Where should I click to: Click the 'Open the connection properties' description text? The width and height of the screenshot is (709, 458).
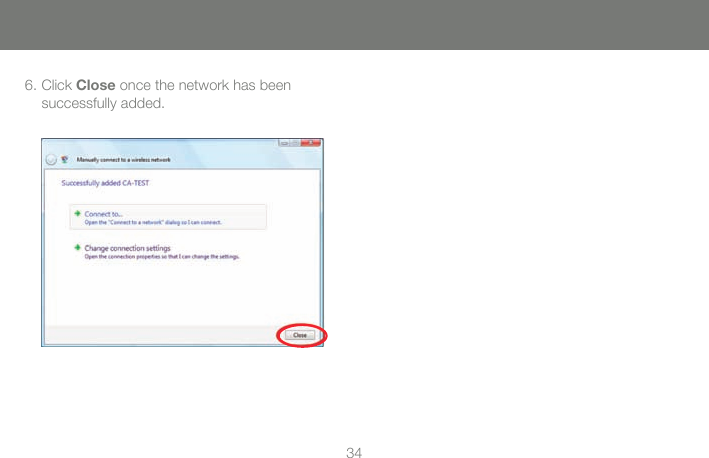162,257
